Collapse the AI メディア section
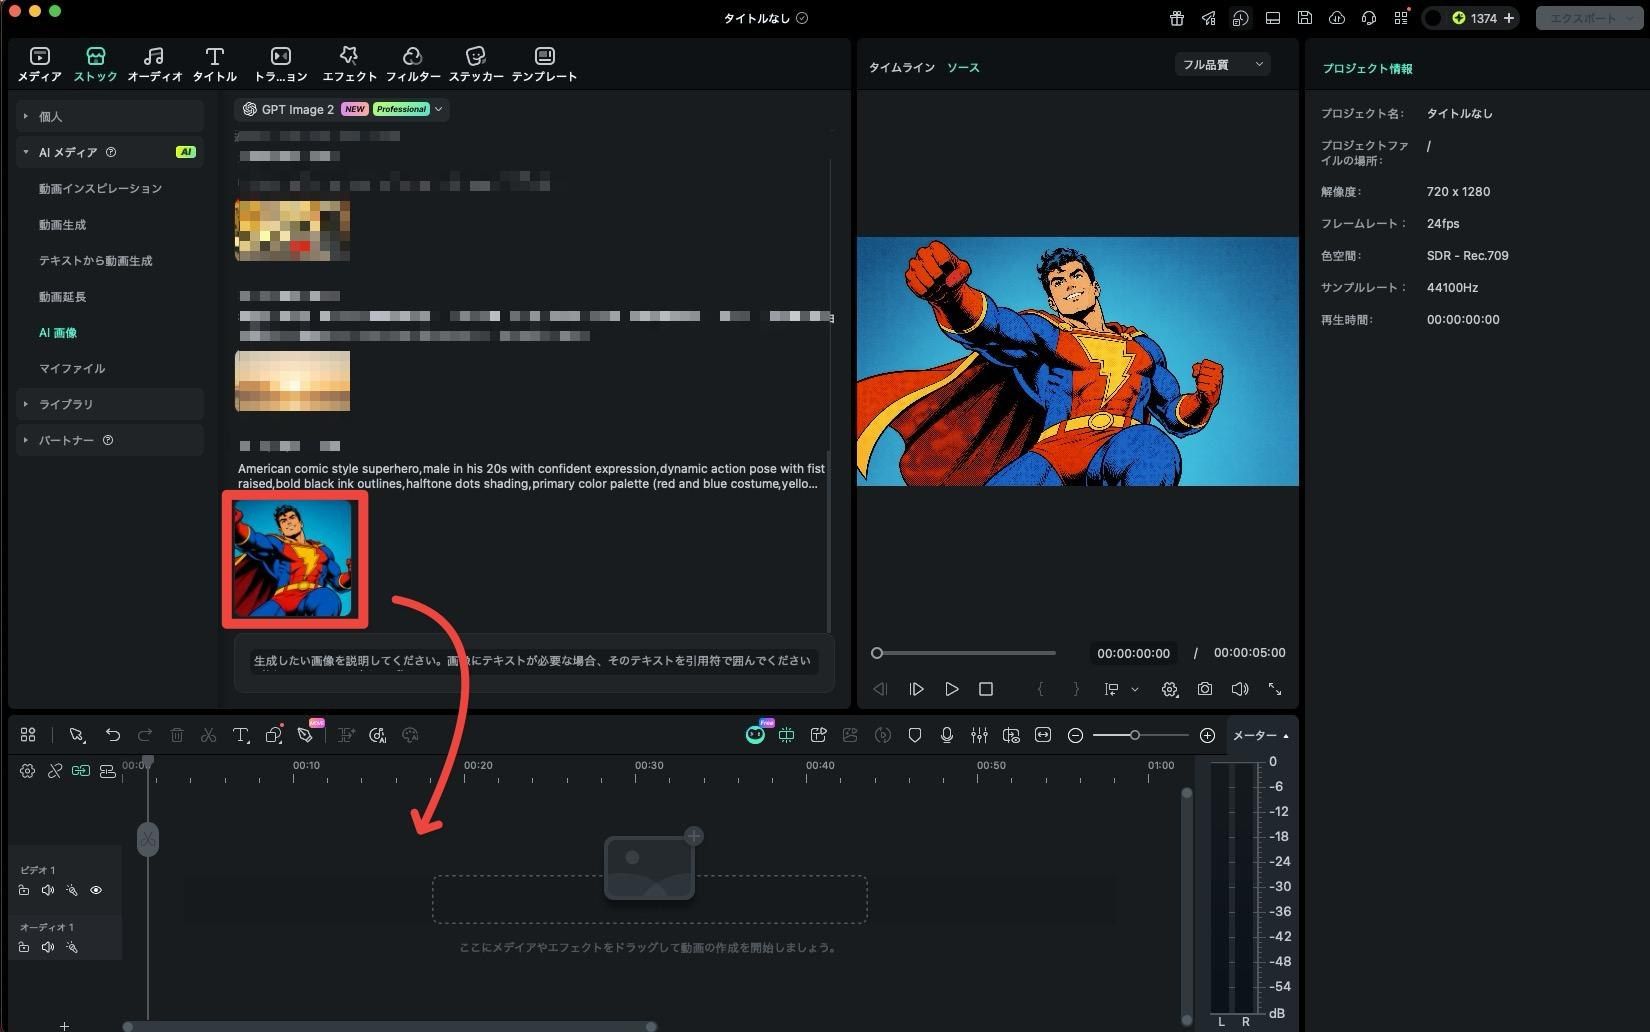The width and height of the screenshot is (1650, 1032). [110, 152]
